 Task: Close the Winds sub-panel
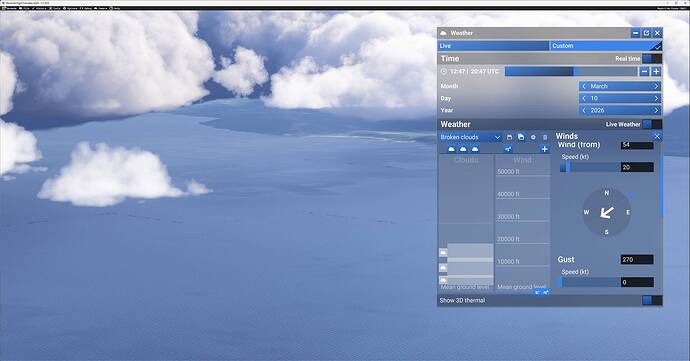[657, 136]
